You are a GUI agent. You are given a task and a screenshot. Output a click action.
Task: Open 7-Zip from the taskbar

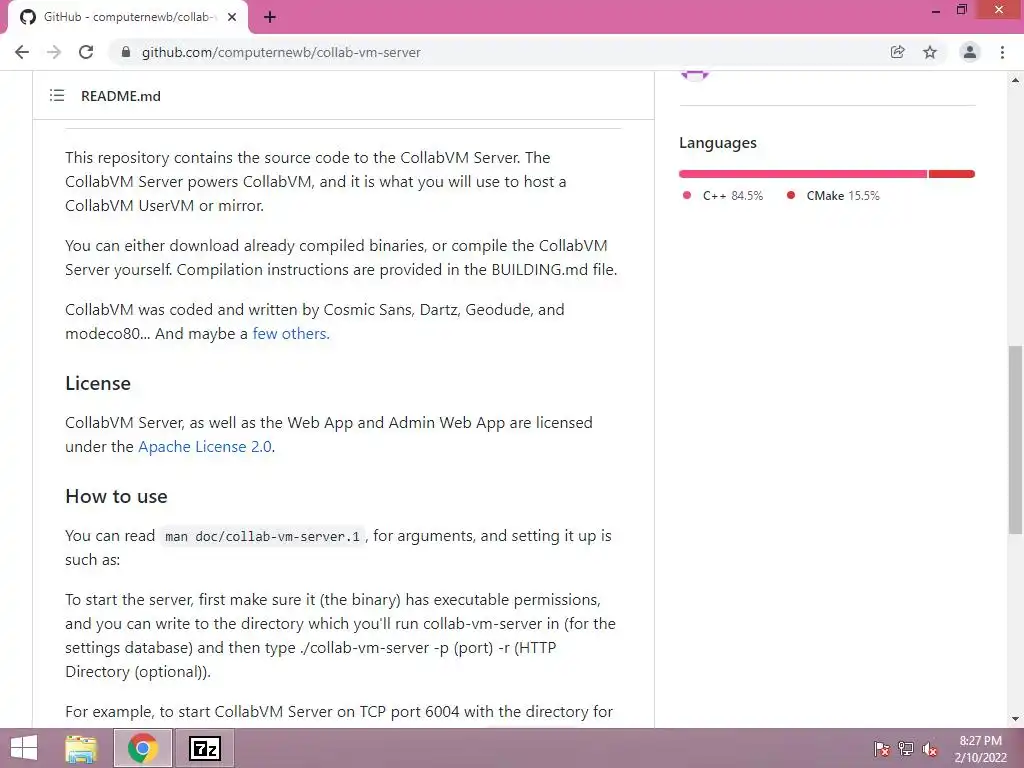tap(204, 748)
